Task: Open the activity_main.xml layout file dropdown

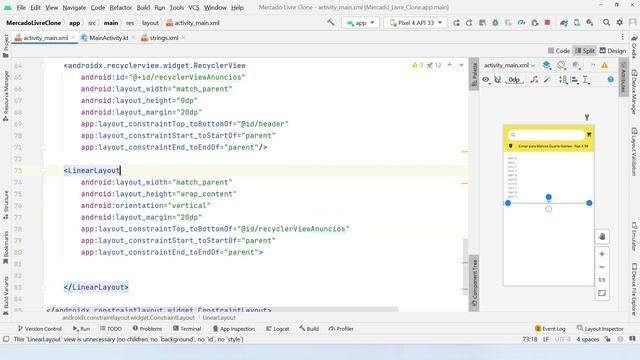Action: click(509, 65)
